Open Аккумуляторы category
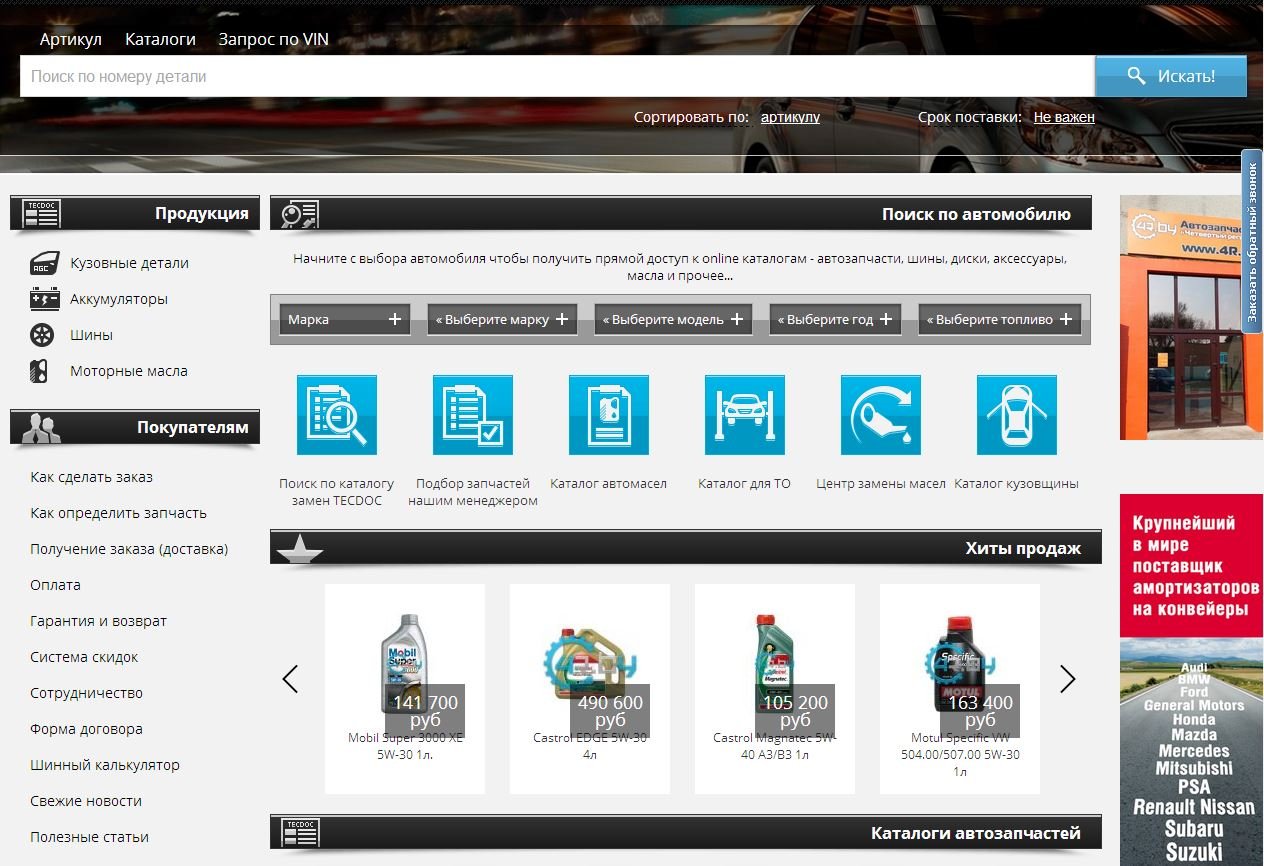The image size is (1264, 866). click(x=119, y=299)
